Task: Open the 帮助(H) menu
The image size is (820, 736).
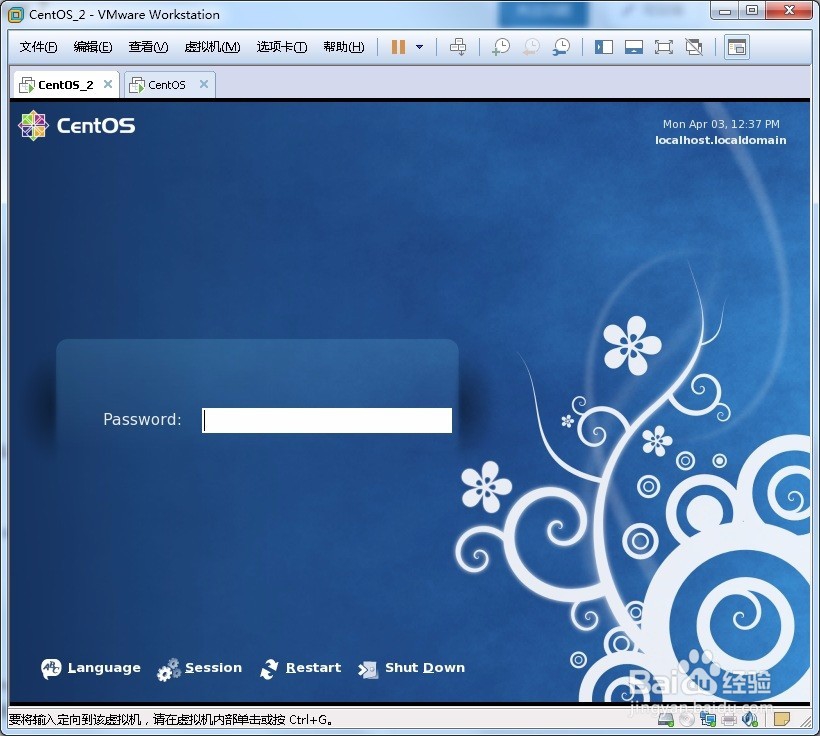Action: click(x=344, y=47)
